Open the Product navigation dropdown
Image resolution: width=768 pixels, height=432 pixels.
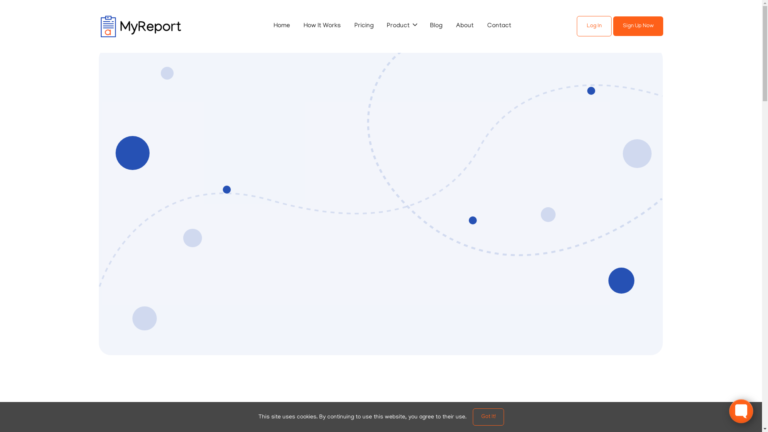[x=398, y=25]
